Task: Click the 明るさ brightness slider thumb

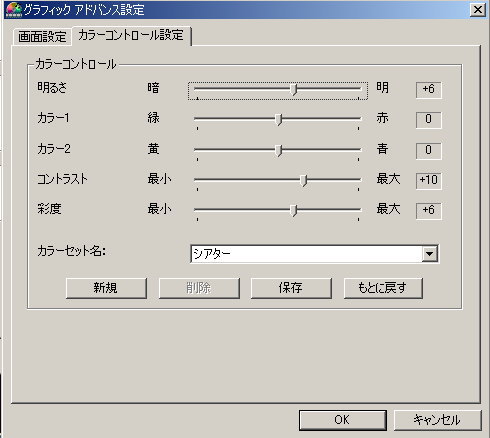Action: [x=293, y=90]
